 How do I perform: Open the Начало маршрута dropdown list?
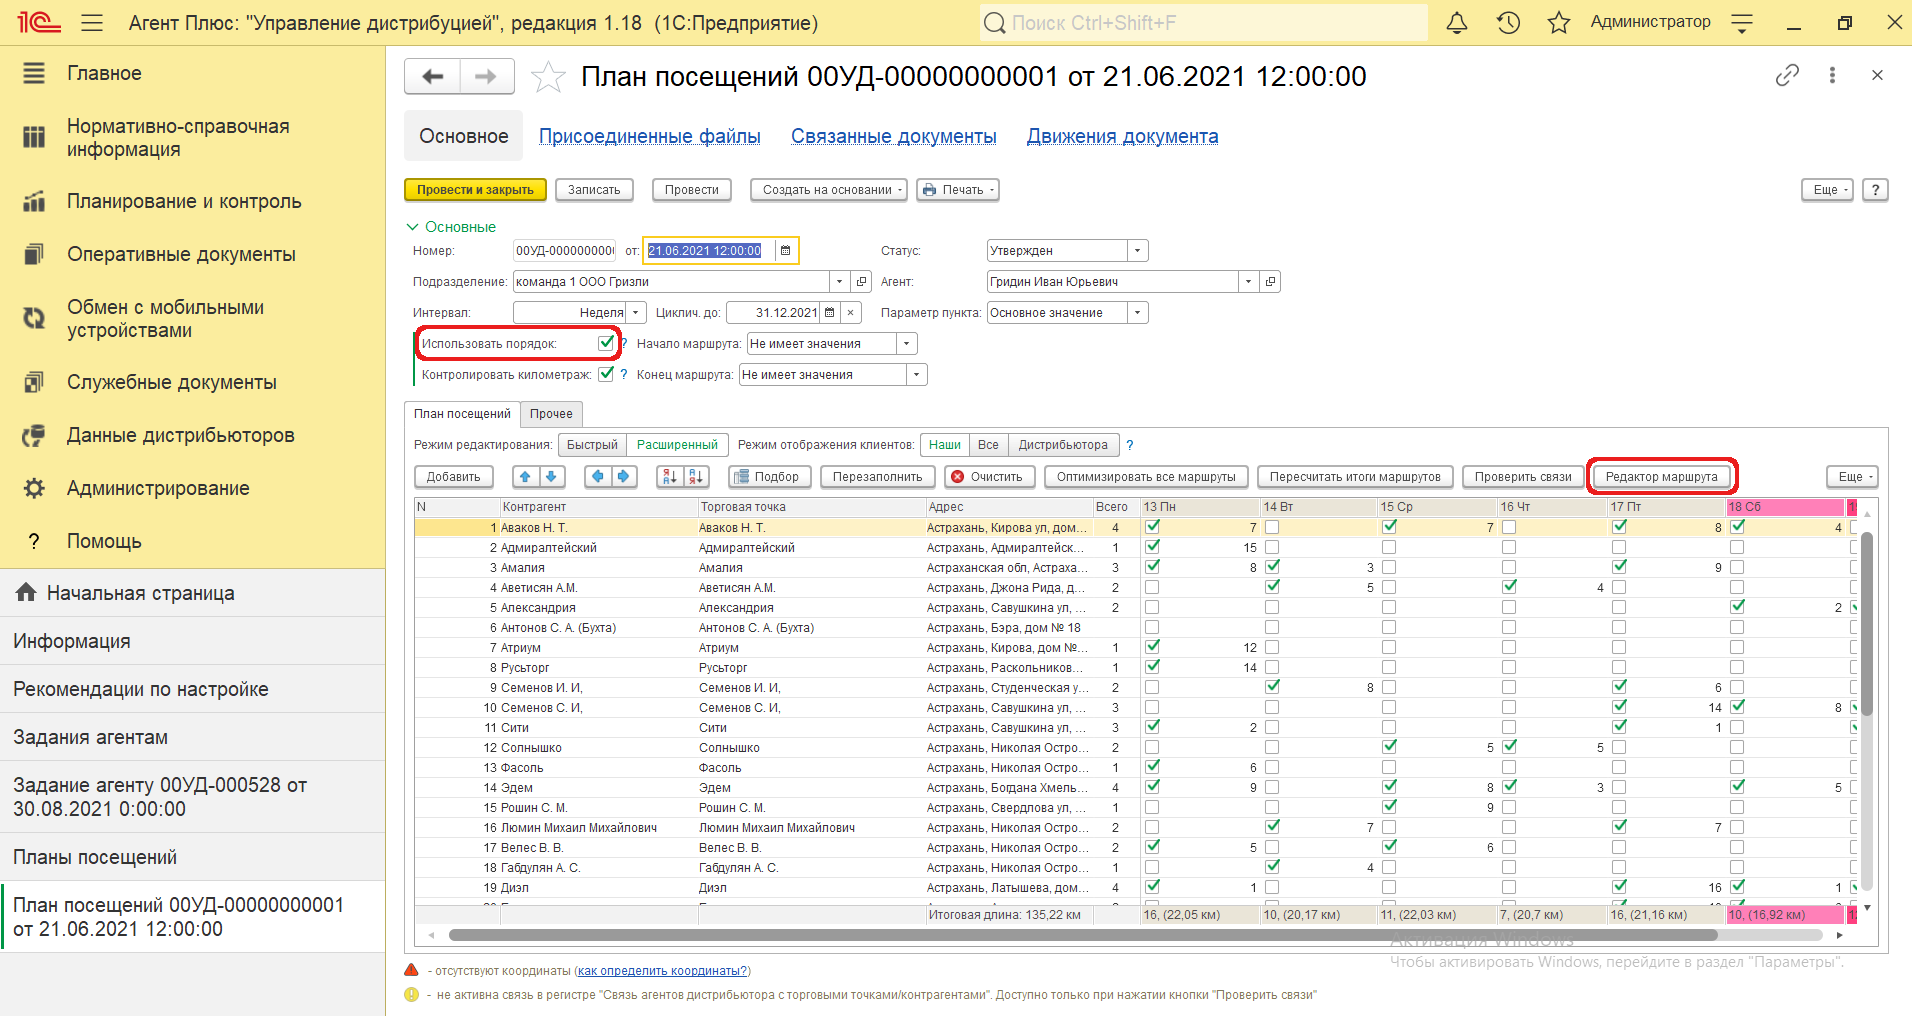coord(906,344)
